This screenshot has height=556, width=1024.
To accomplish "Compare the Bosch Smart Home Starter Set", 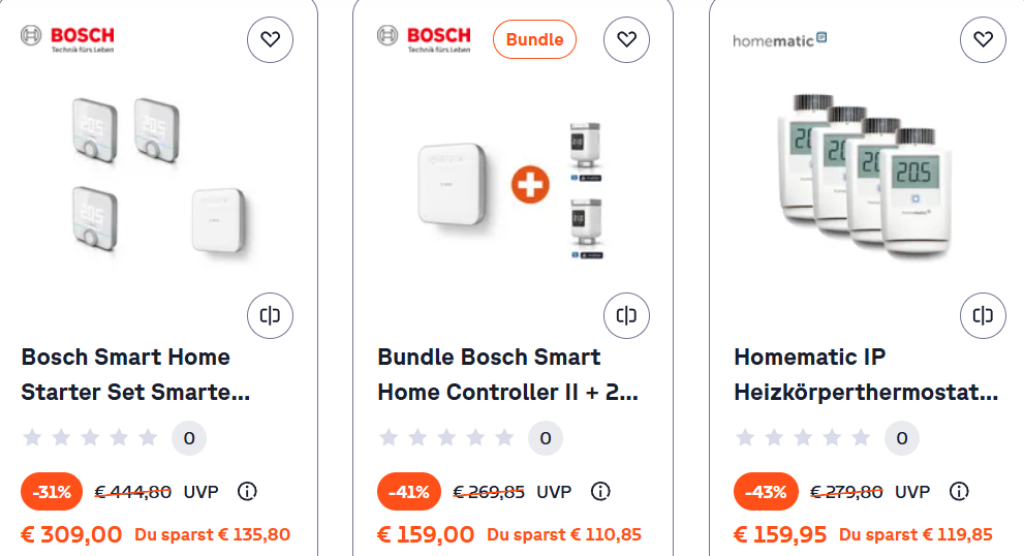I will pos(270,316).
